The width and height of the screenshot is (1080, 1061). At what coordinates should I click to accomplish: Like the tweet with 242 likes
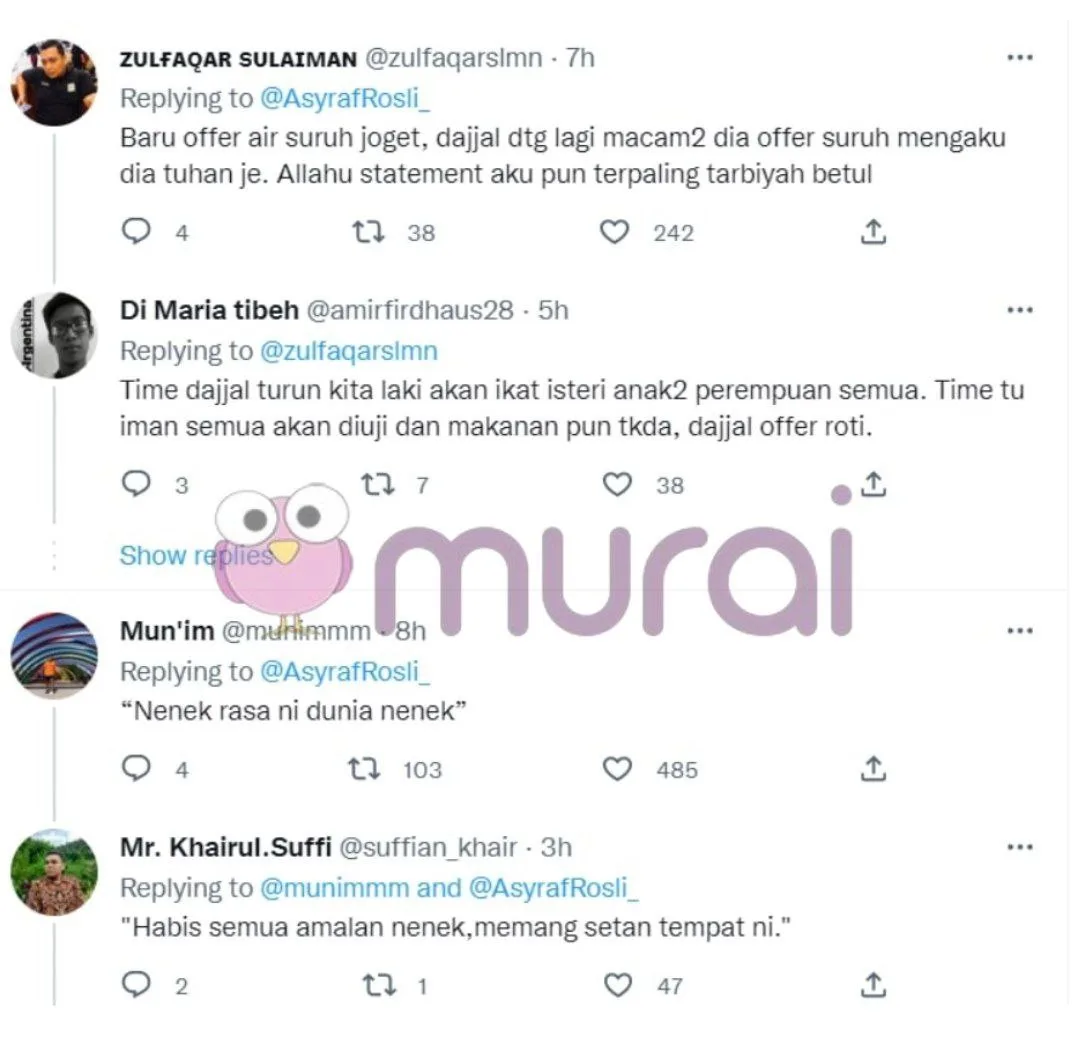tap(616, 232)
